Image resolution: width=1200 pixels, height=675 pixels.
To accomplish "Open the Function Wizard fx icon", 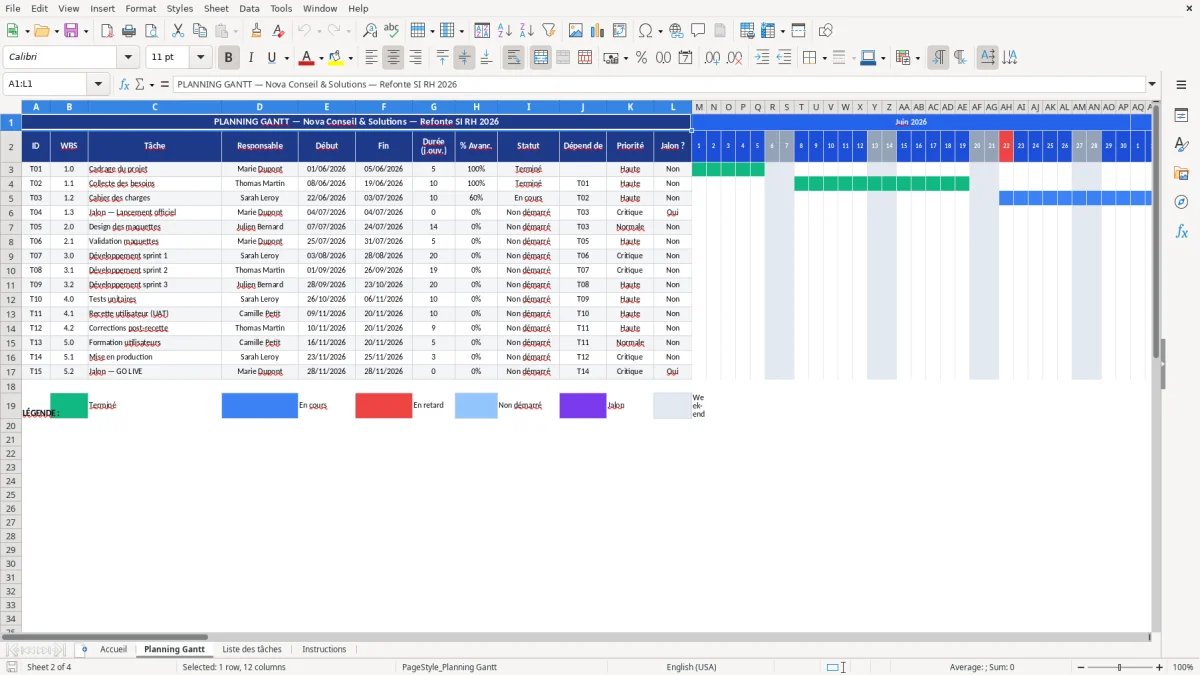I will pos(125,85).
